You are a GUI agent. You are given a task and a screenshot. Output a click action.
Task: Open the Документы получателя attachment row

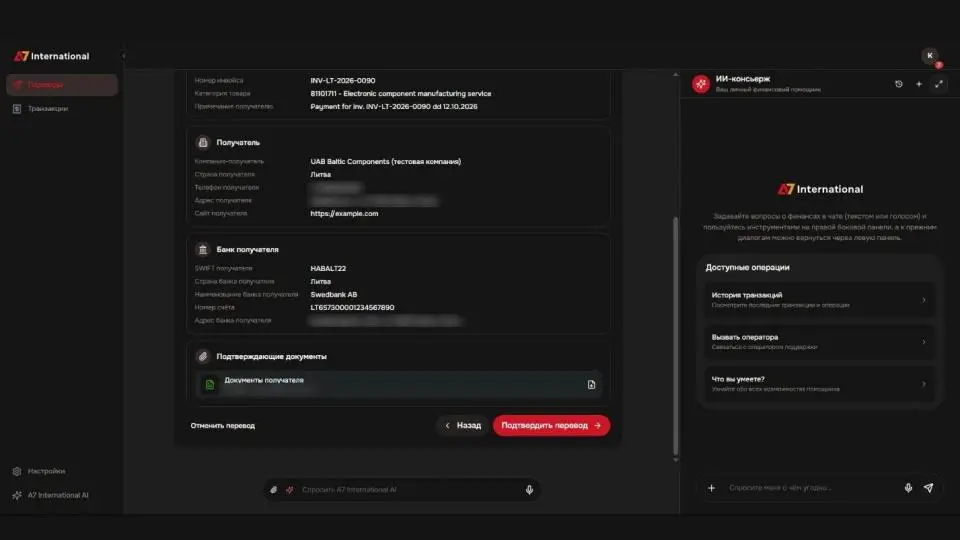[399, 384]
